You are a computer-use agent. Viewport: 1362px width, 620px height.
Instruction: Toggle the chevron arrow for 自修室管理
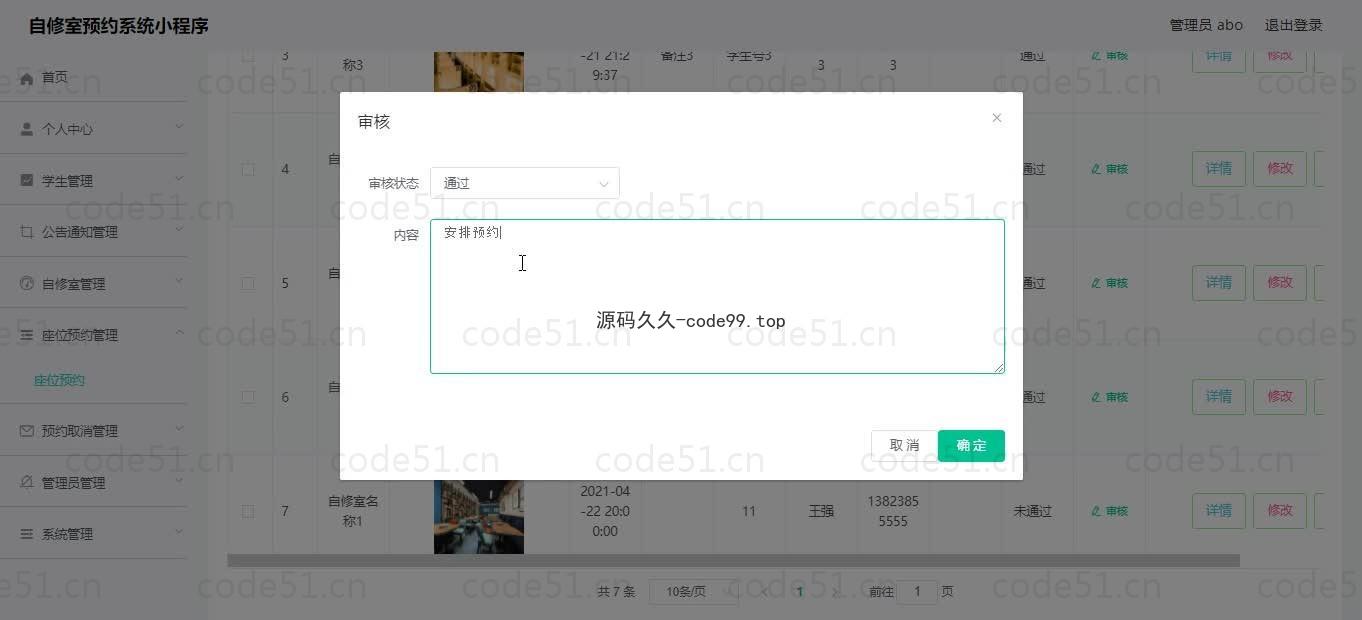[179, 282]
